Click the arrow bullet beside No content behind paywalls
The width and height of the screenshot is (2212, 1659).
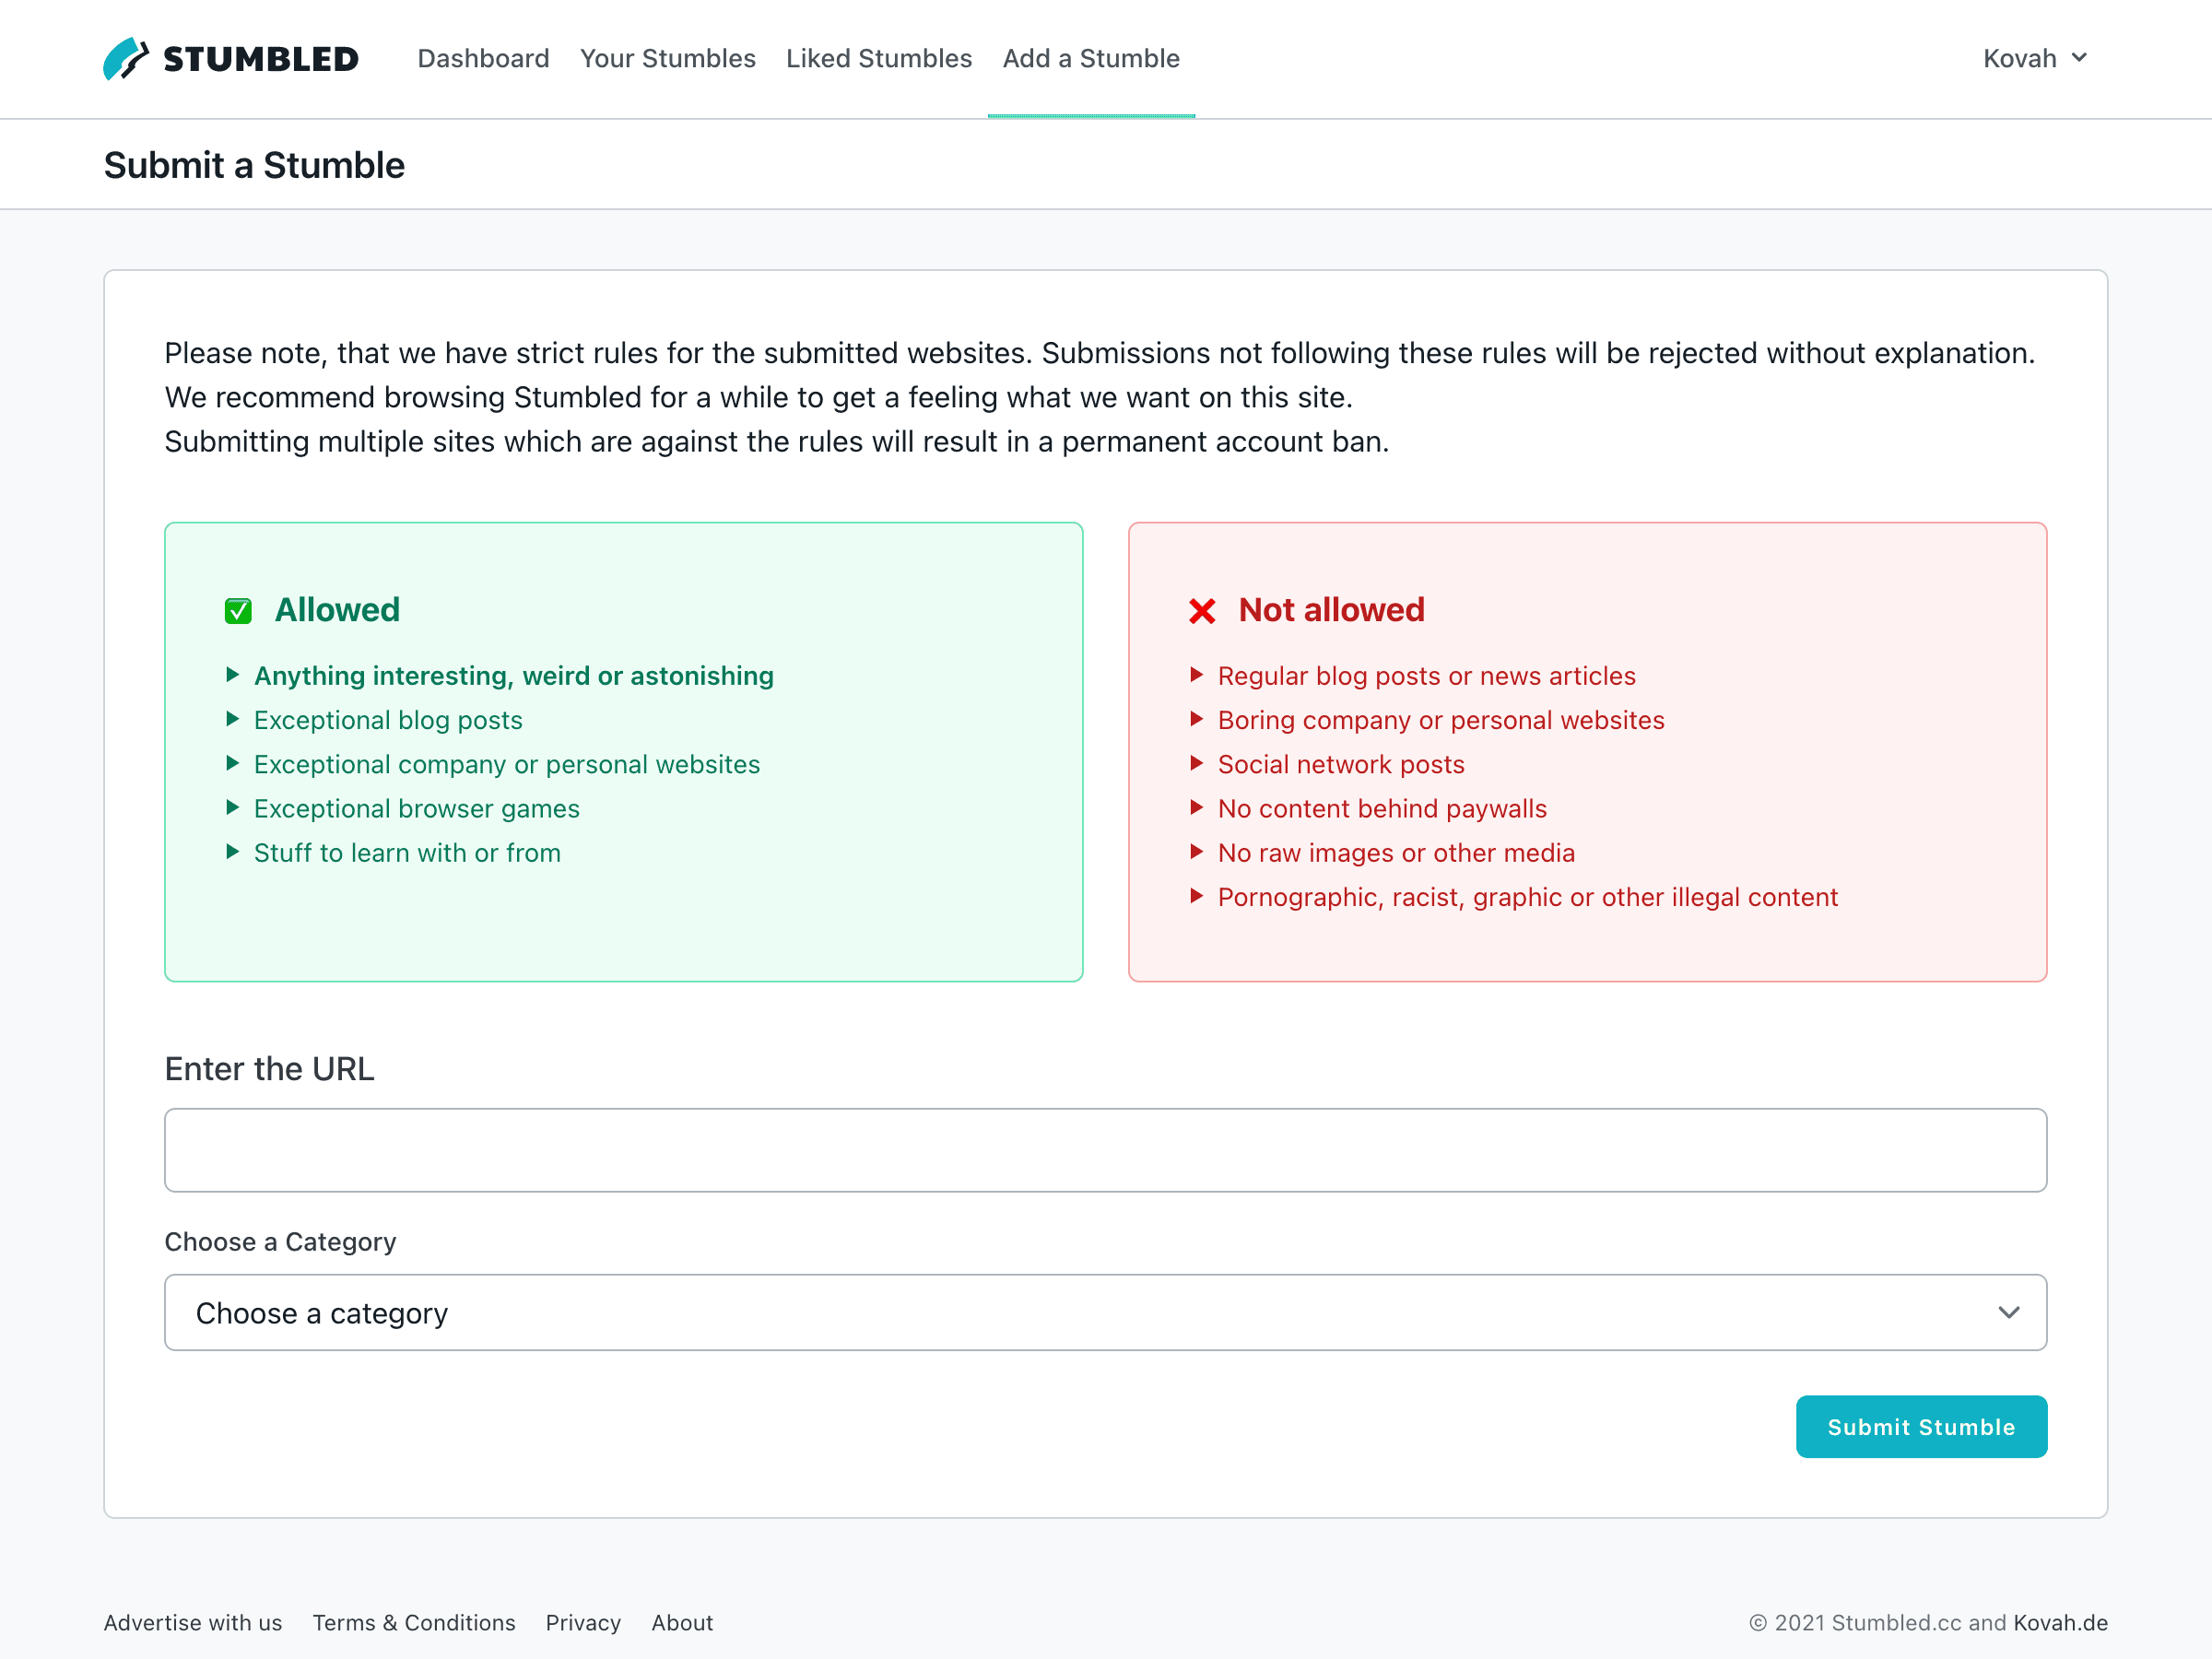(1196, 807)
